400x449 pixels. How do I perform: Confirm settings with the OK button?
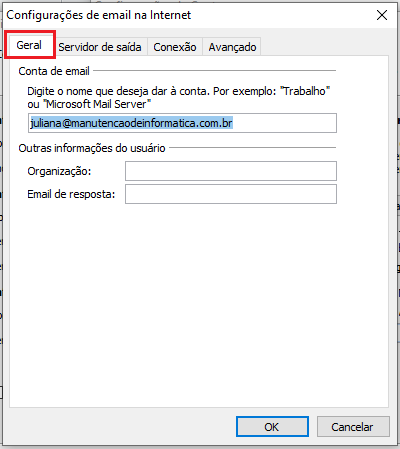coord(272,426)
